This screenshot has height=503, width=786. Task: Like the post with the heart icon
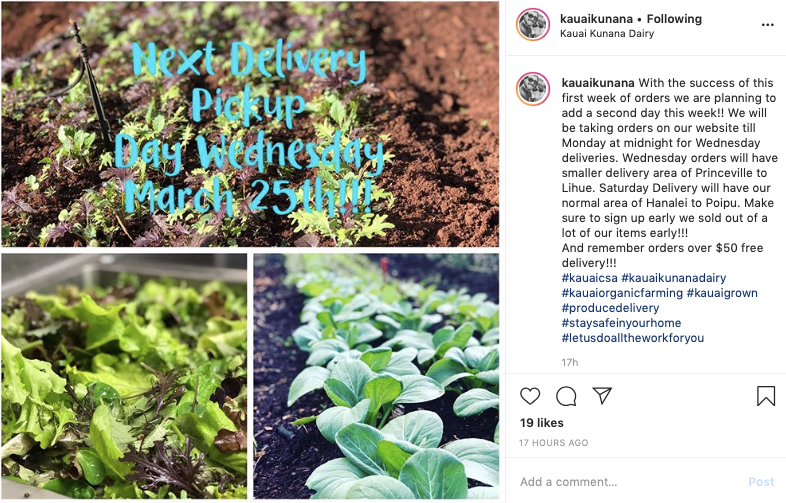[x=530, y=396]
